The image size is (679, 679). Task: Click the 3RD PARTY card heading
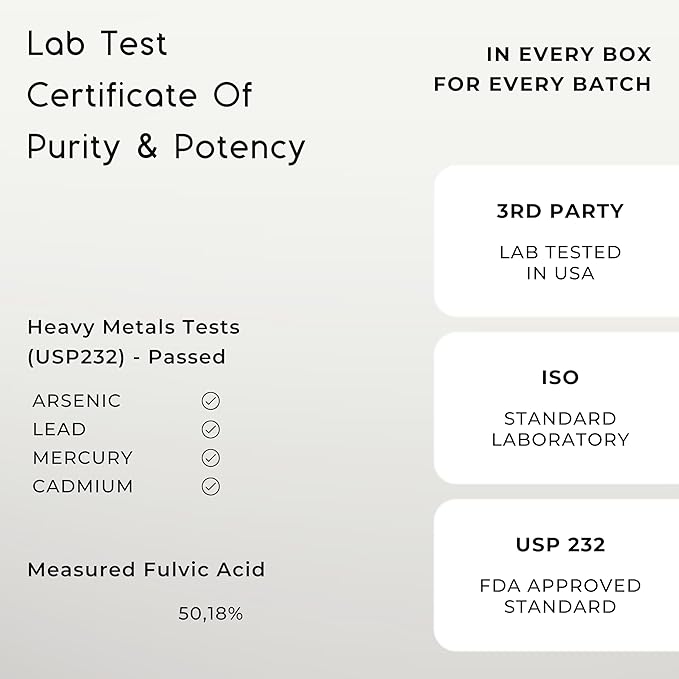tap(560, 211)
